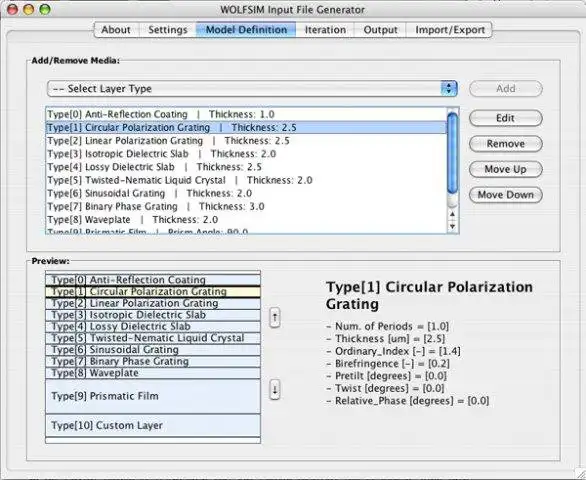Select Type[8] Waveplate row with Thickness 2.0
586x480 pixels.
[246, 220]
